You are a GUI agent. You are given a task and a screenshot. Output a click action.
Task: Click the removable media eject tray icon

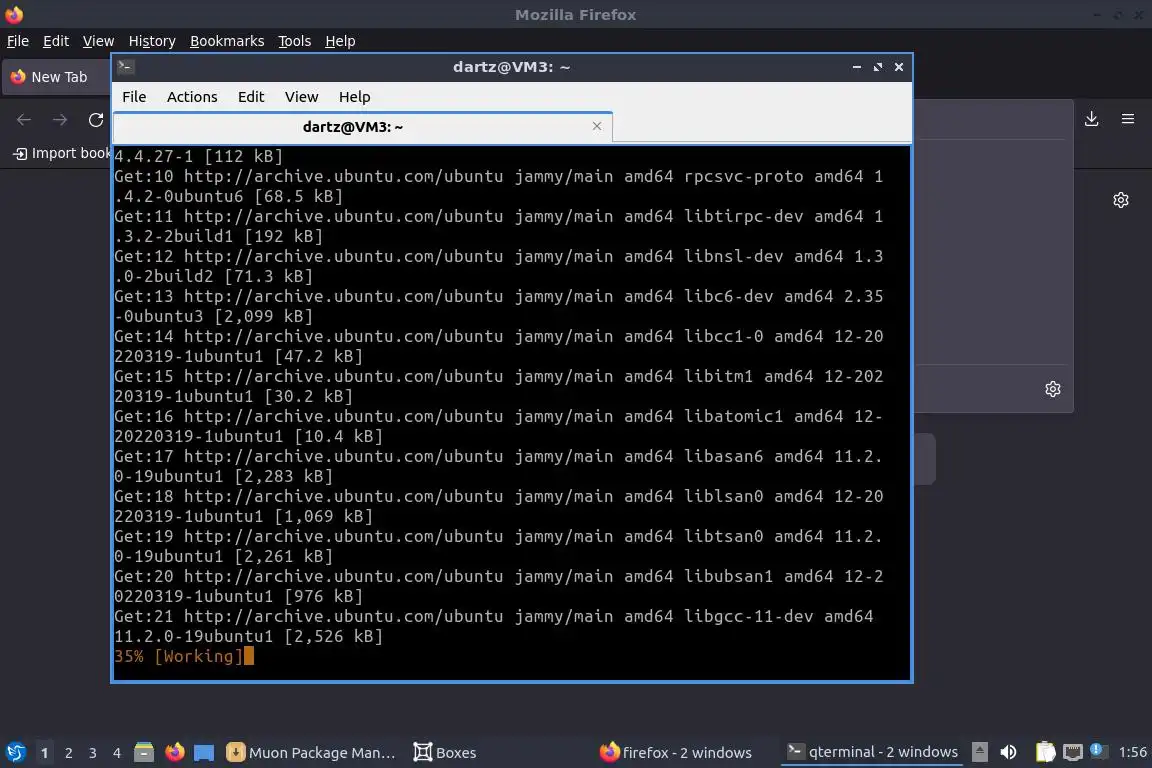tap(980, 752)
